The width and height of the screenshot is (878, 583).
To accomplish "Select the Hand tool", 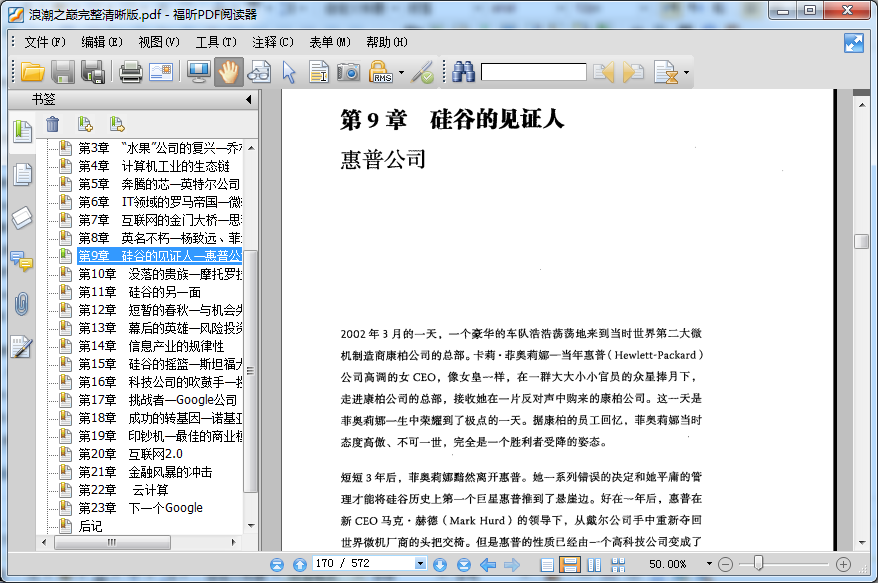I will coord(228,72).
